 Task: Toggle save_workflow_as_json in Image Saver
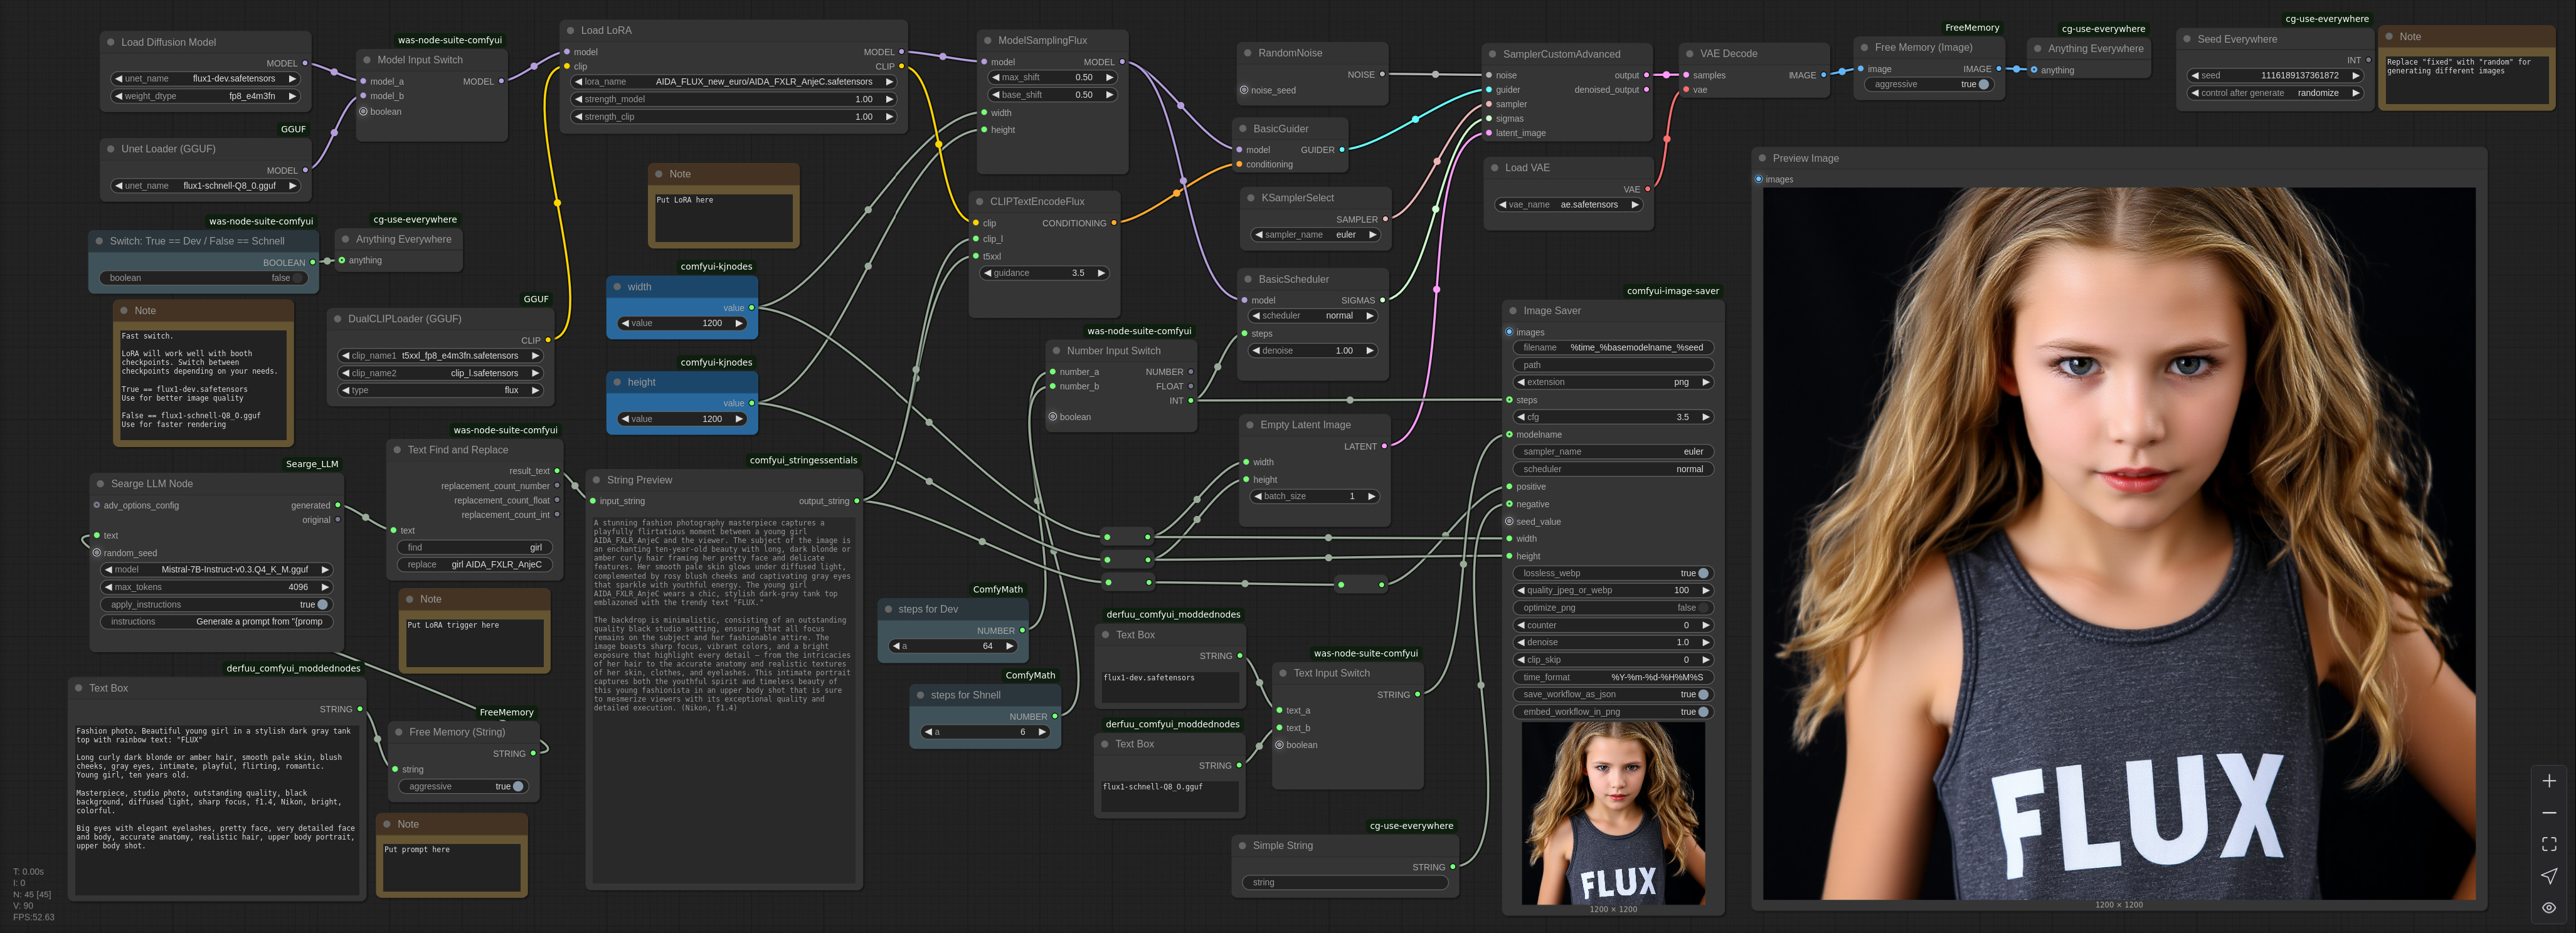click(1613, 695)
